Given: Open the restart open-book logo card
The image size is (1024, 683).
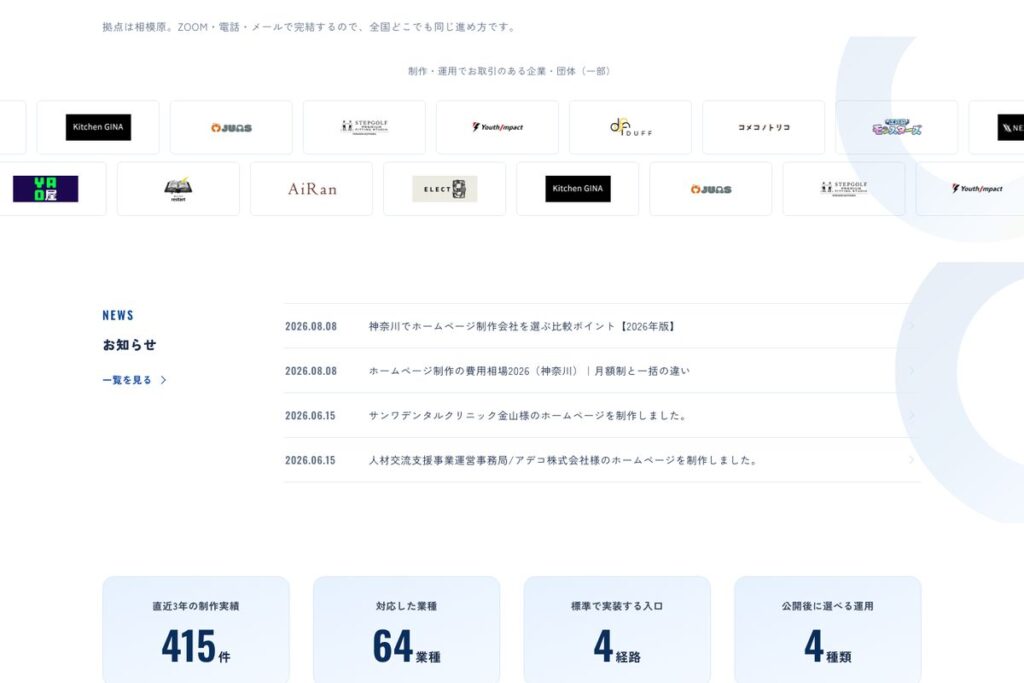Looking at the screenshot, I should click(178, 189).
